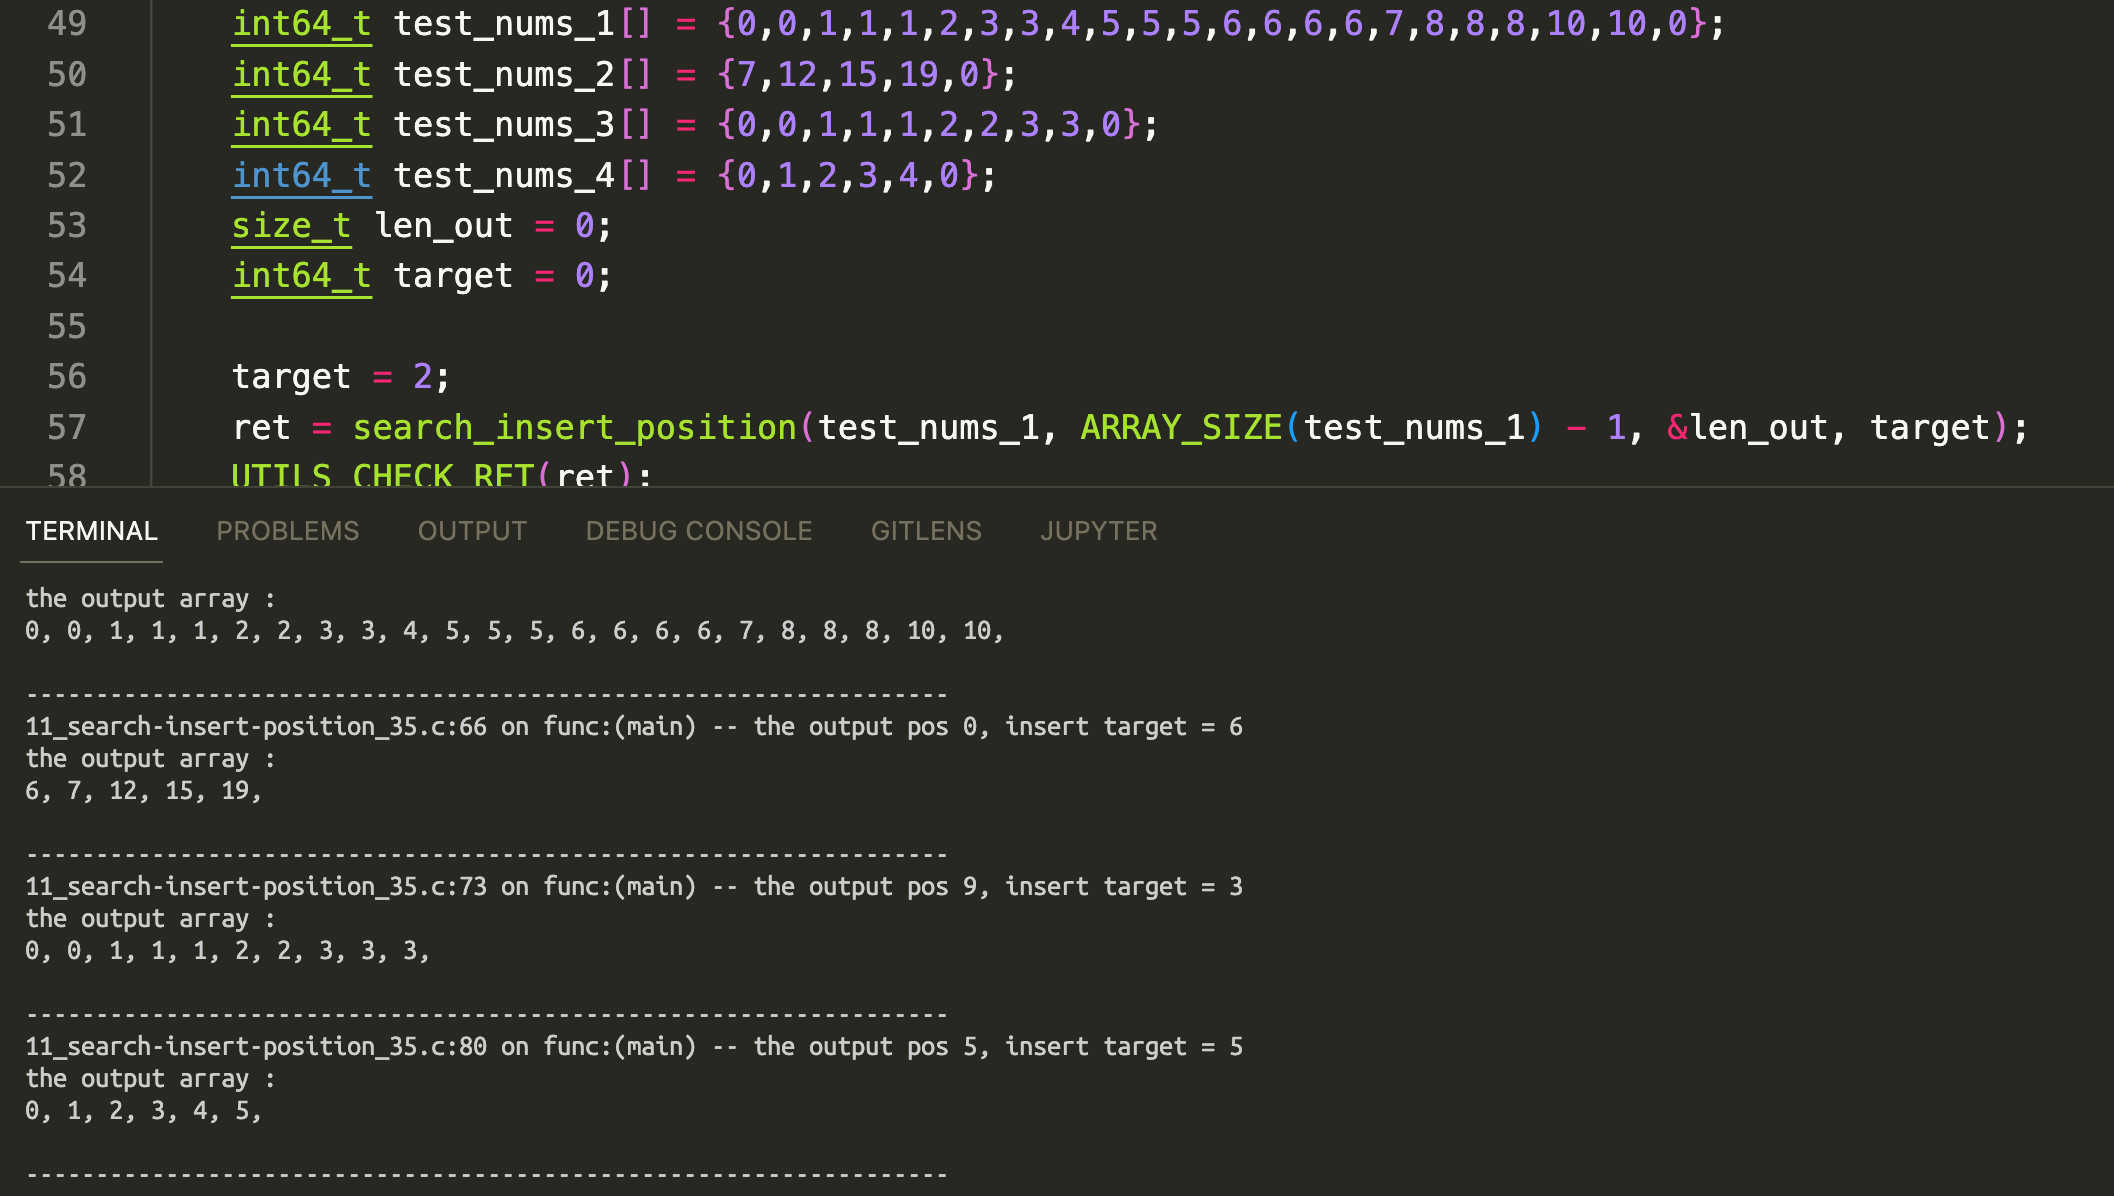This screenshot has width=2114, height=1196.
Task: Click the ARRAY_SIZE macro on line 57
Action: coord(1180,426)
